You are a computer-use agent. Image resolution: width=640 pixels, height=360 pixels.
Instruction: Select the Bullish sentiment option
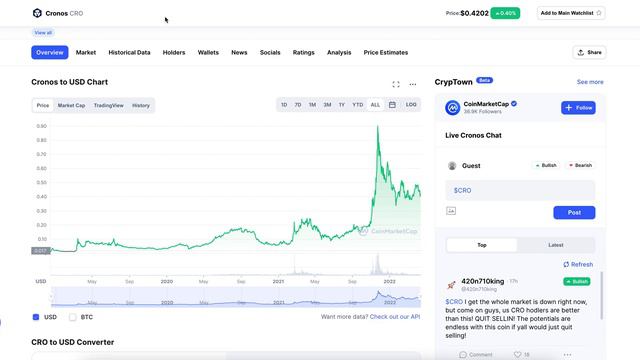tap(546, 165)
